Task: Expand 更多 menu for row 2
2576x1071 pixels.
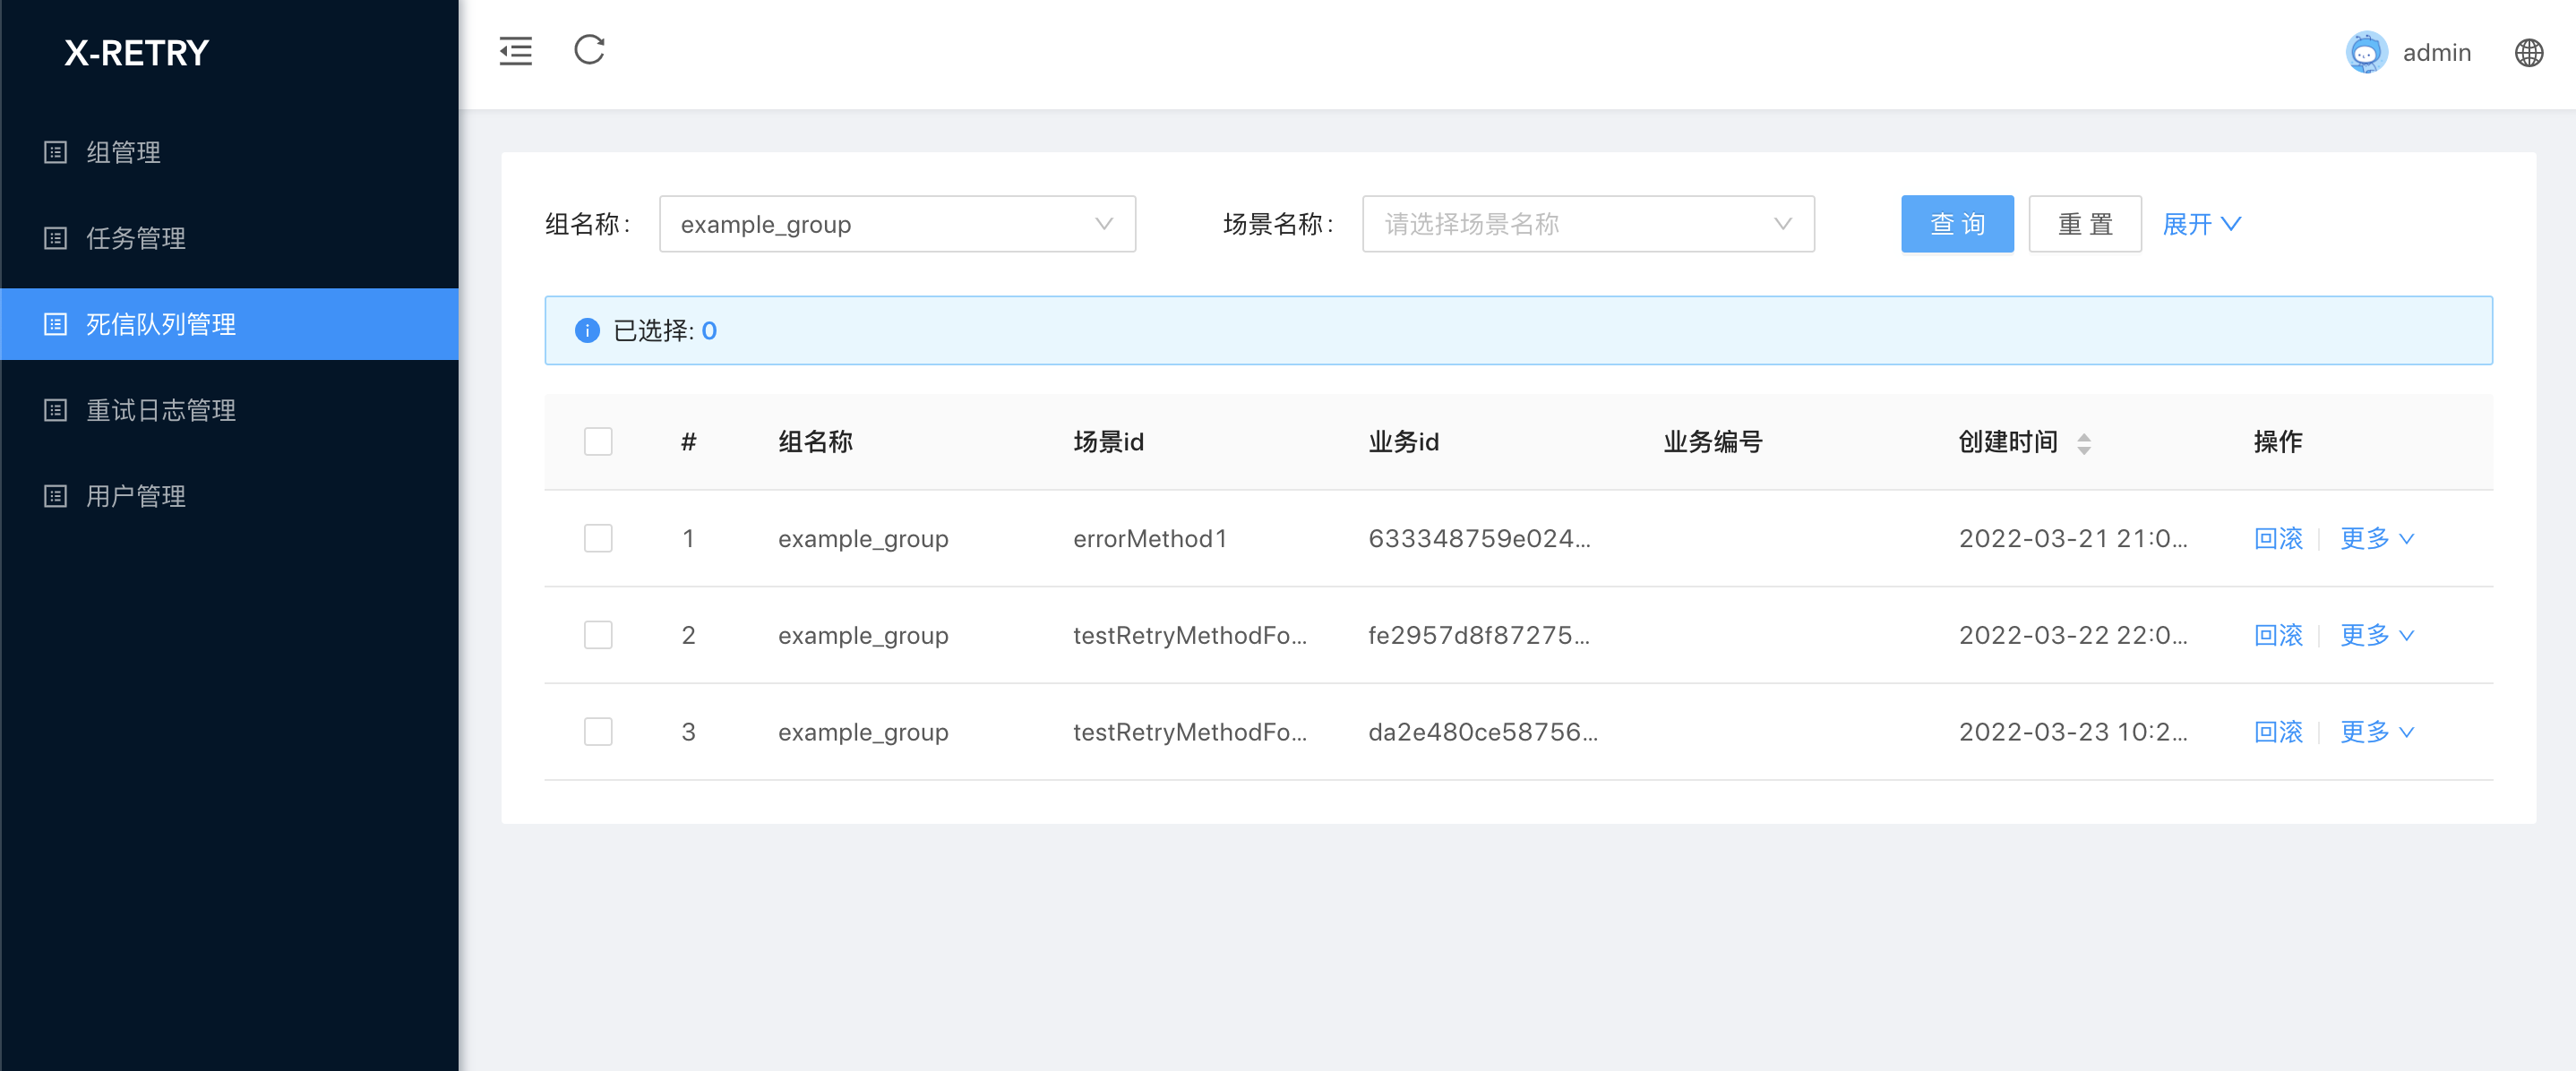Action: point(2376,635)
